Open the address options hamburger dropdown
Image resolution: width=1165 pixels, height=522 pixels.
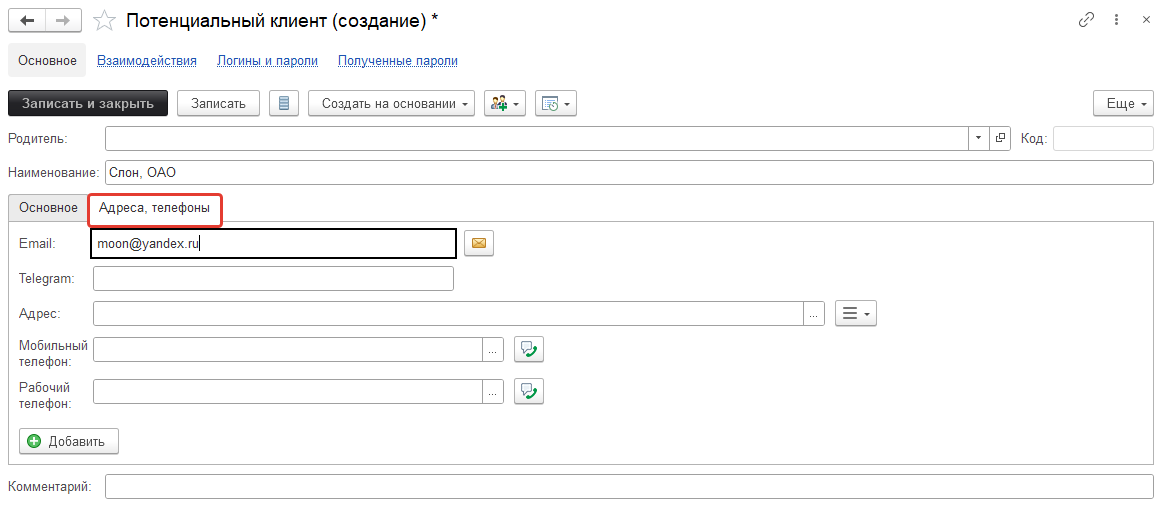coord(855,314)
